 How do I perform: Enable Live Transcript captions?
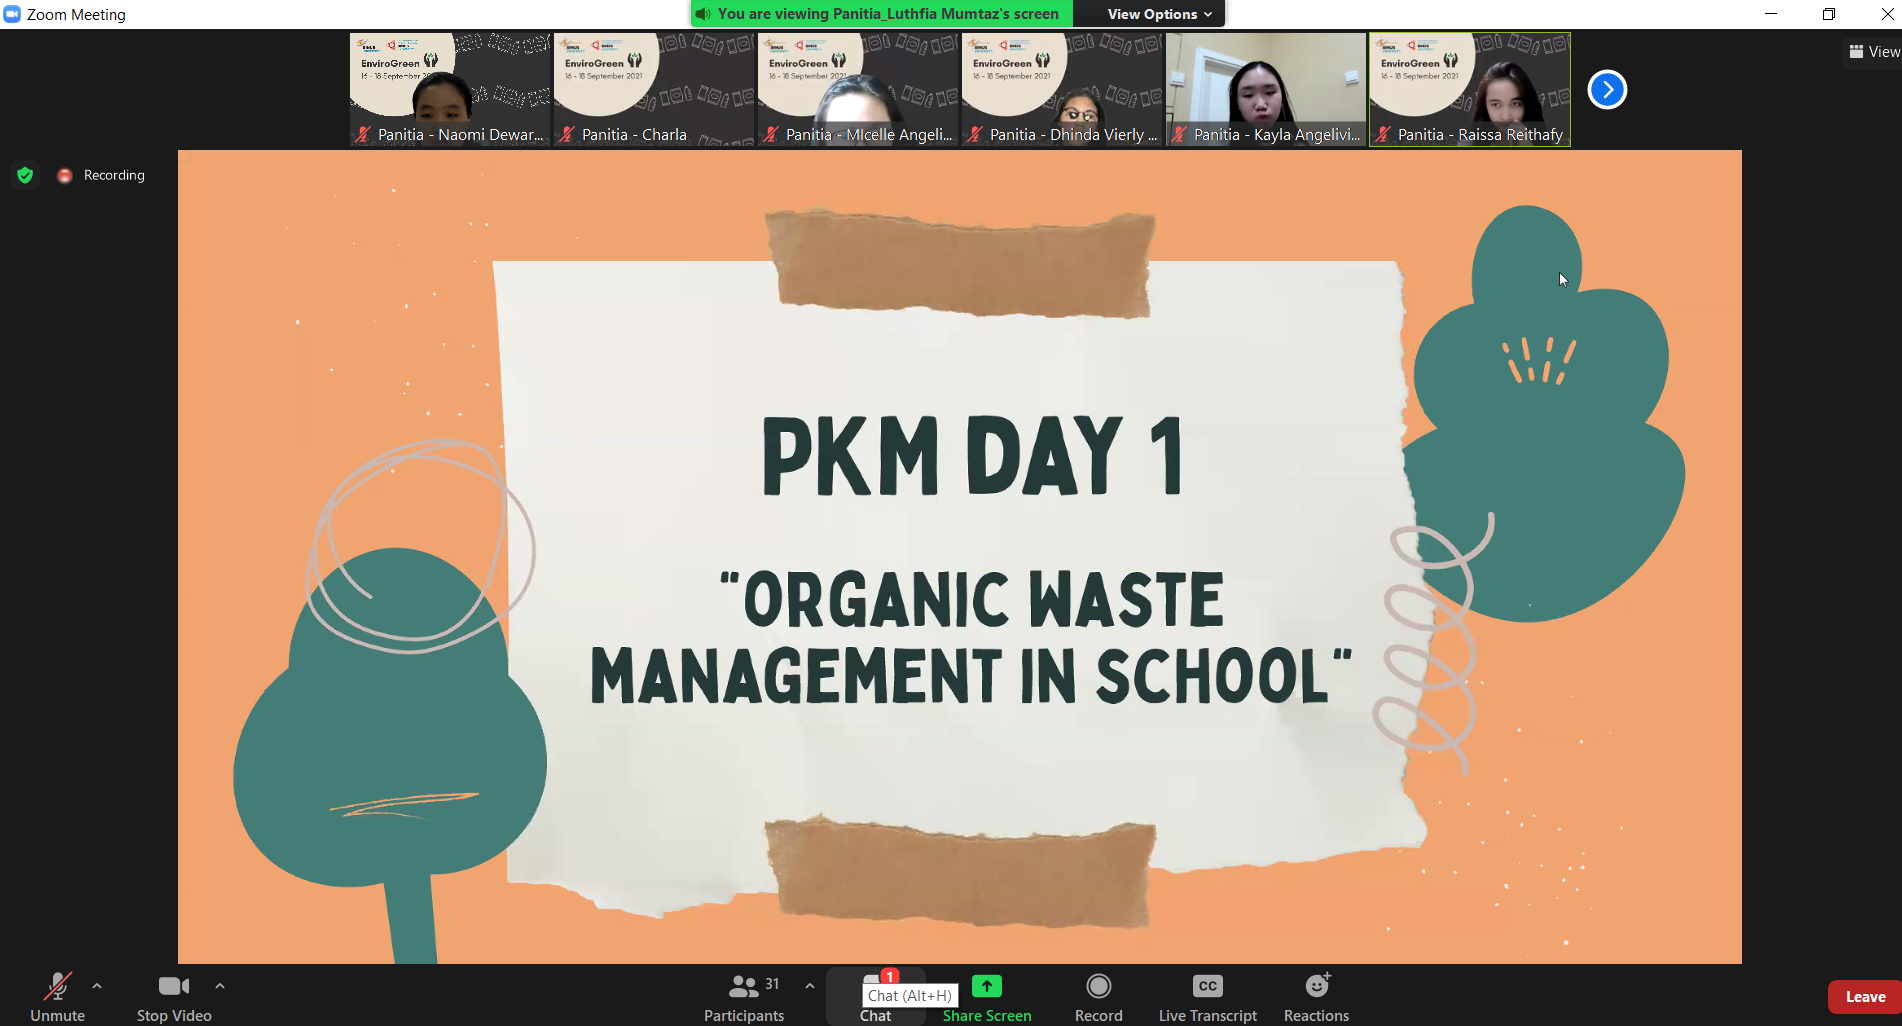[1207, 996]
